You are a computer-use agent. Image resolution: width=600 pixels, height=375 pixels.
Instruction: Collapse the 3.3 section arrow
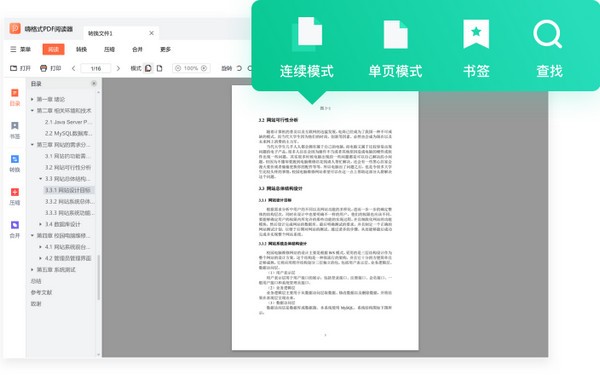tap(41, 179)
